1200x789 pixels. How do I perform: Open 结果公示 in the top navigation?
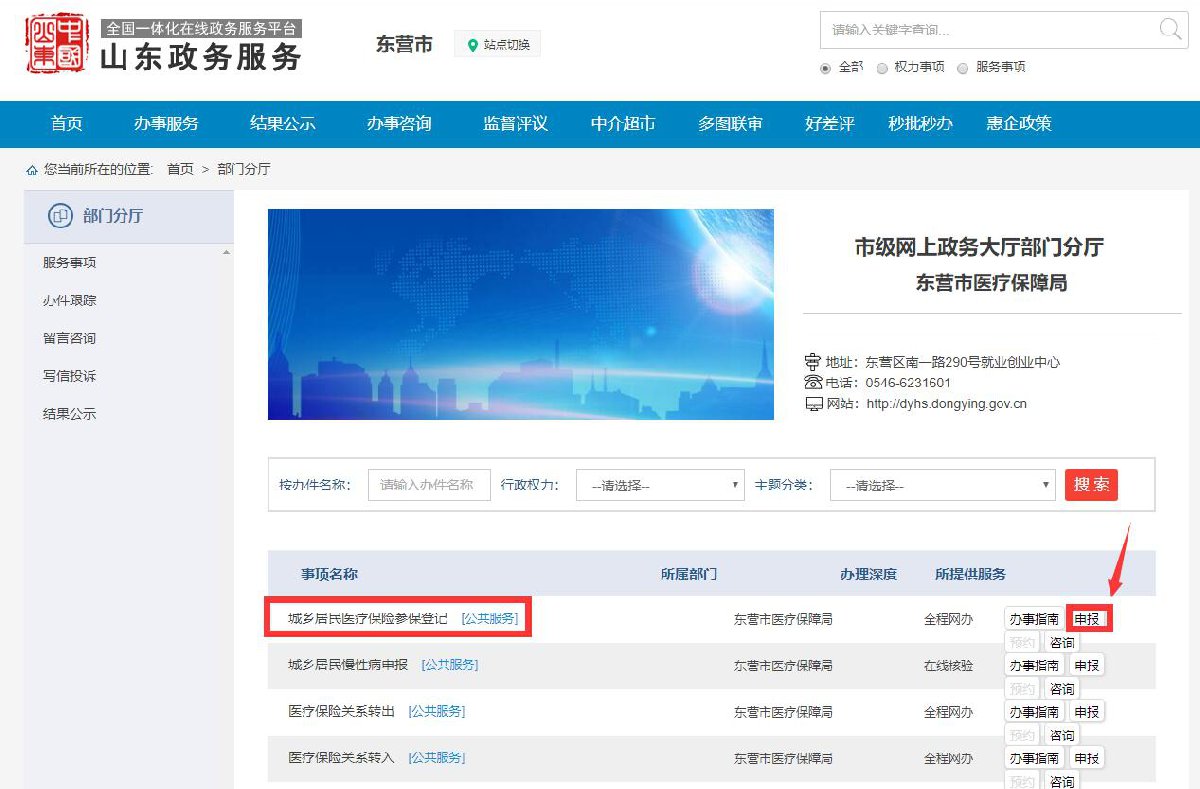(x=282, y=124)
